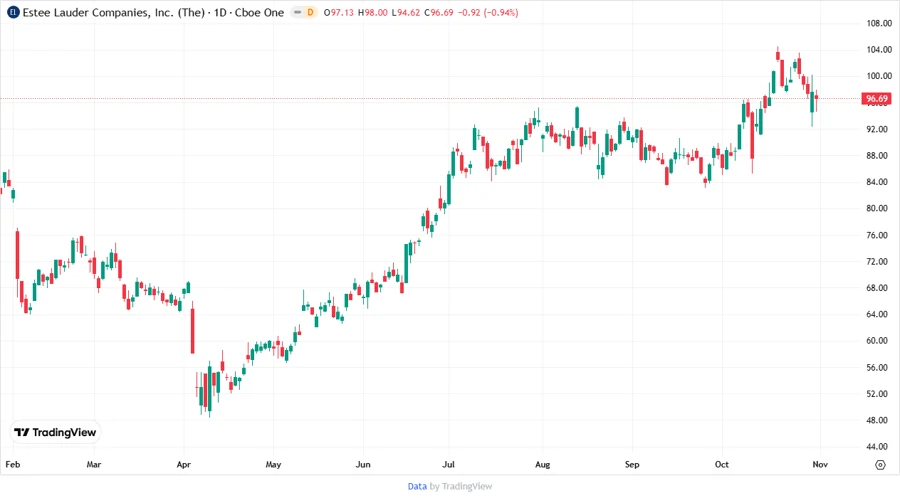900x498 pixels.
Task: Click the 100.00 price axis label
Action: [x=879, y=76]
